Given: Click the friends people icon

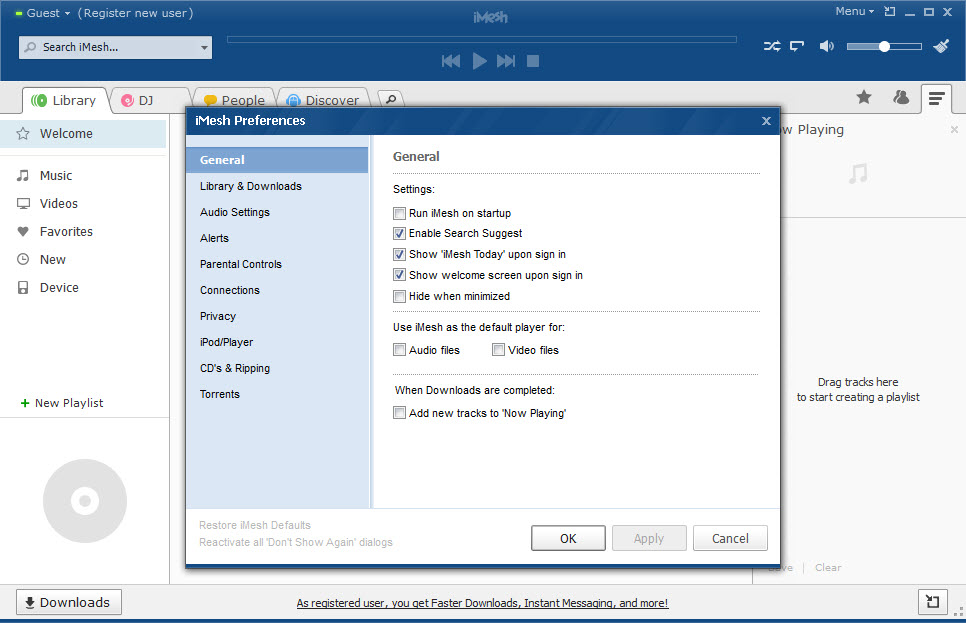Looking at the screenshot, I should point(901,97).
